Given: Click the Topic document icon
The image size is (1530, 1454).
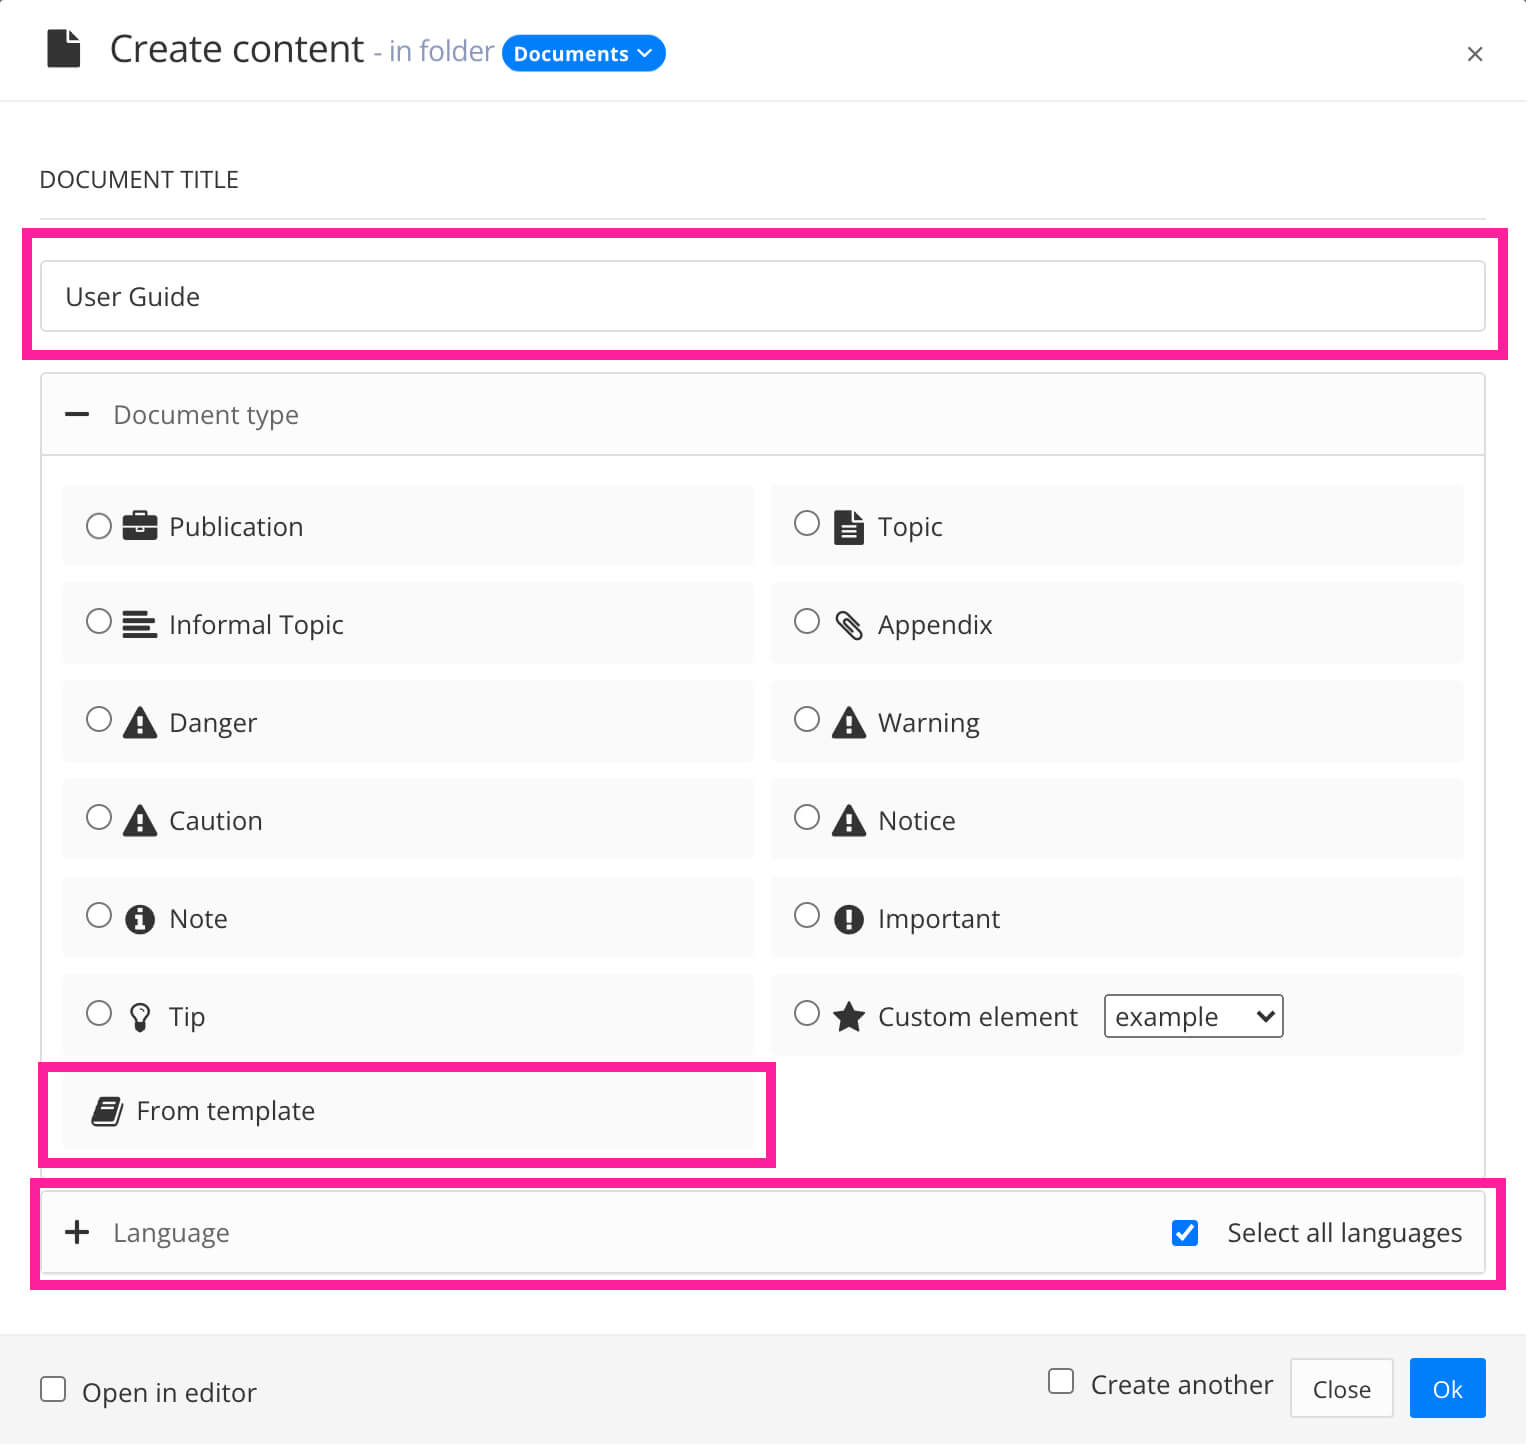Looking at the screenshot, I should (849, 525).
